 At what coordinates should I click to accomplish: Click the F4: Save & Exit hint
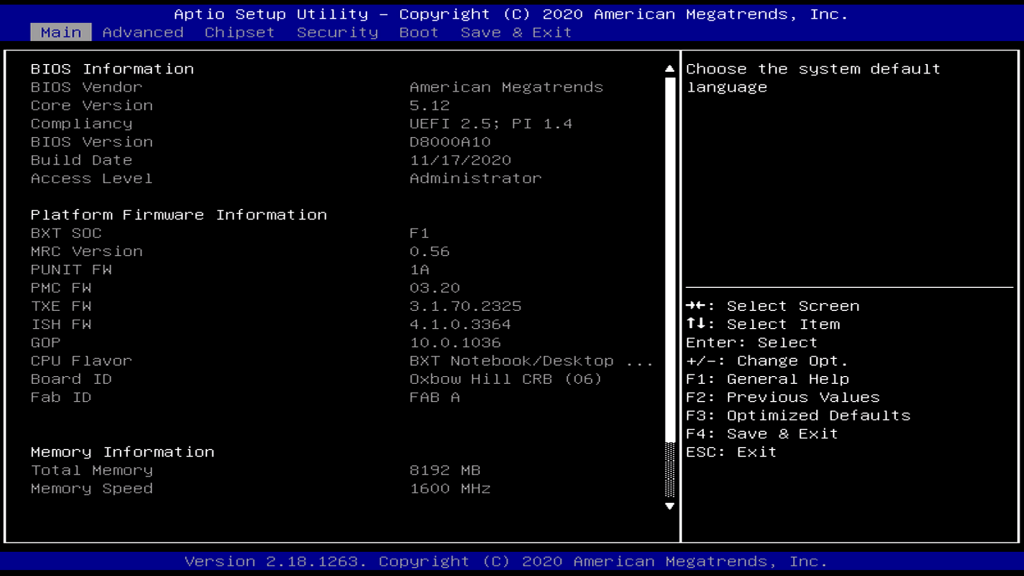coord(762,434)
